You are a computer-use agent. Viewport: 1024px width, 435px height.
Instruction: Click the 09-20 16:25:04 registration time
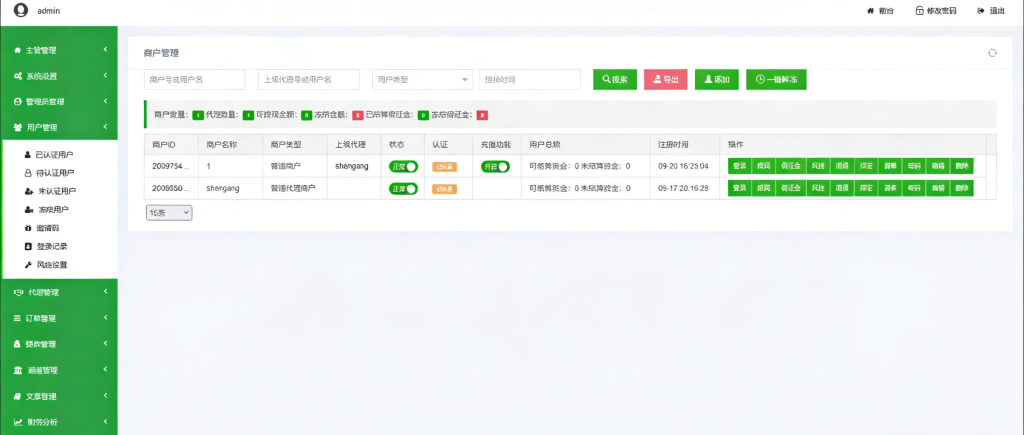tap(682, 167)
